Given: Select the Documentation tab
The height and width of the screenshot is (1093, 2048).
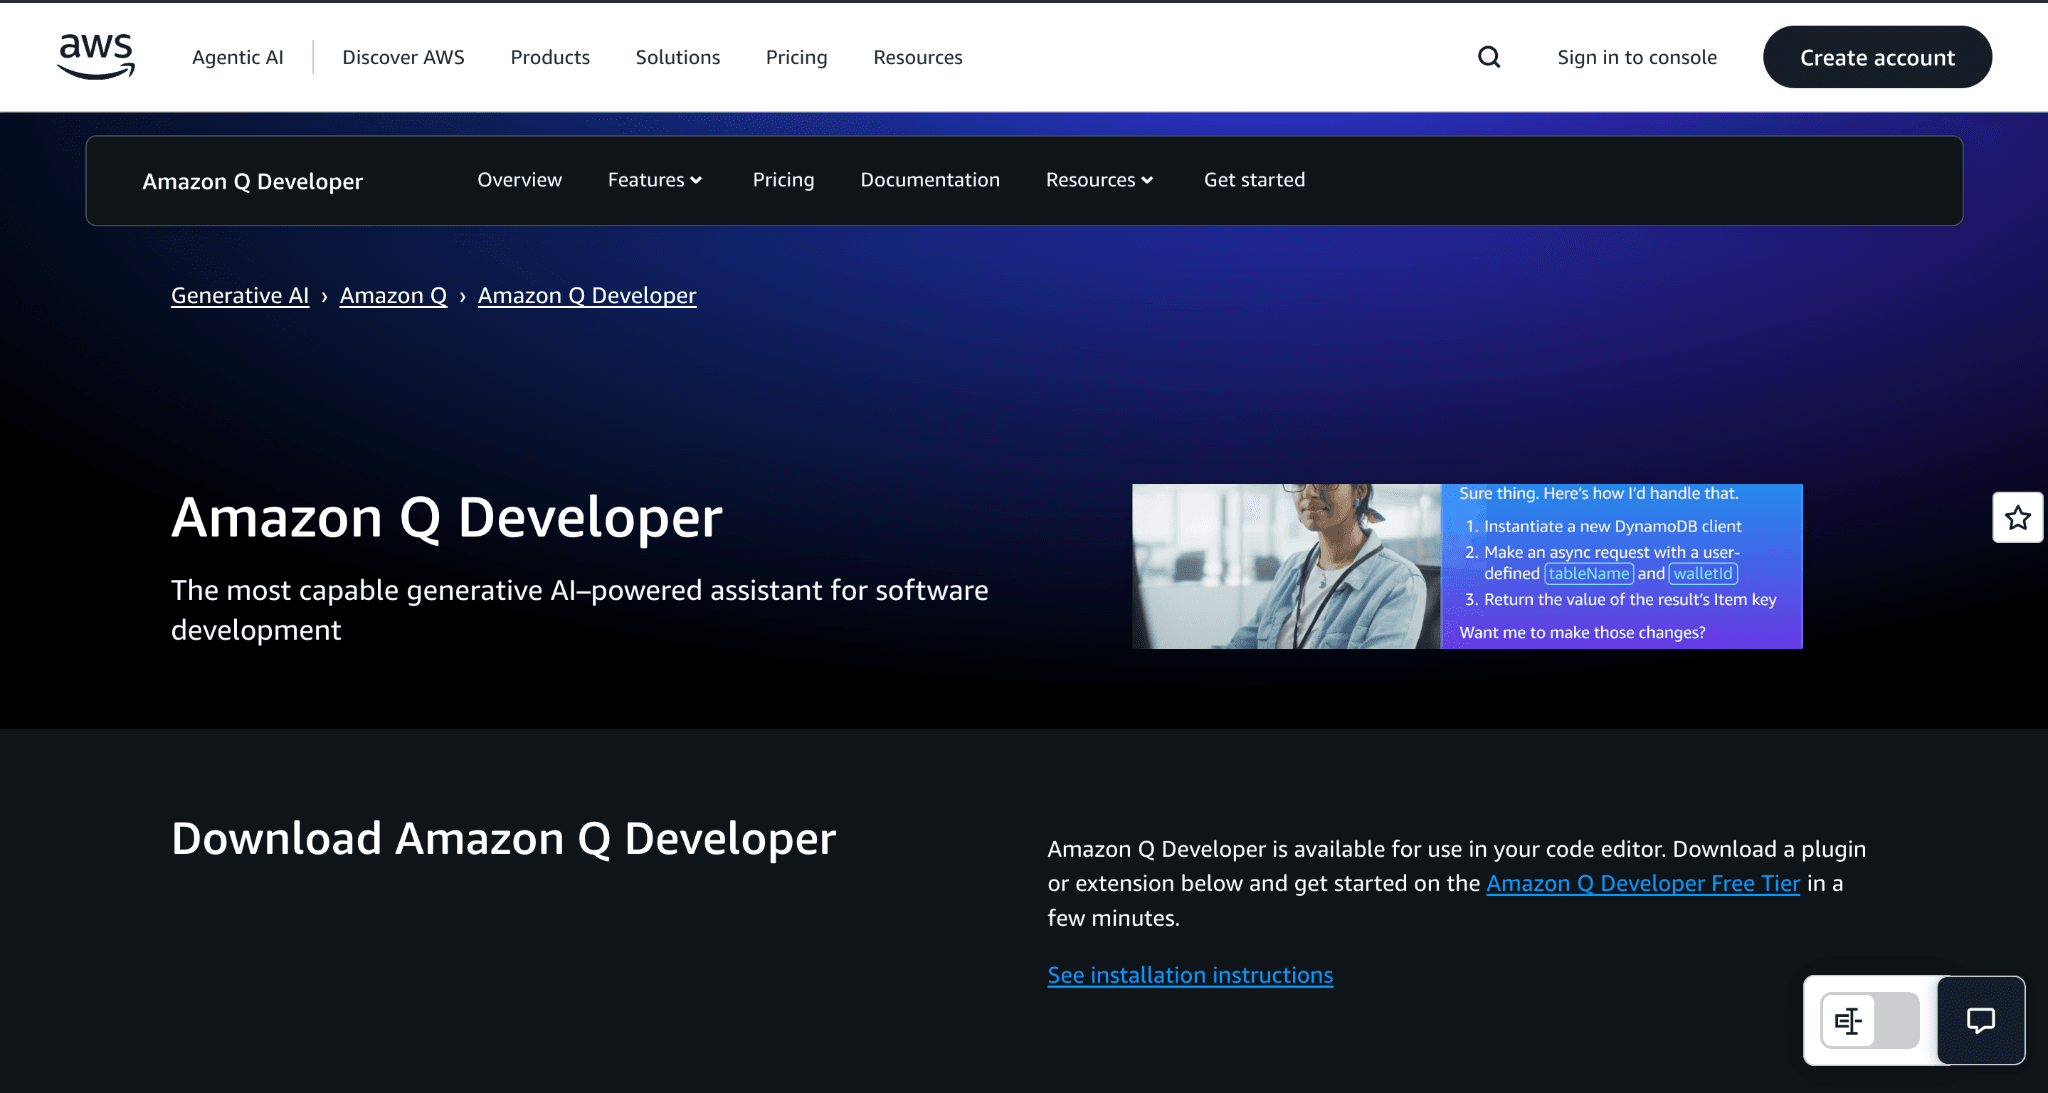Looking at the screenshot, I should (930, 180).
